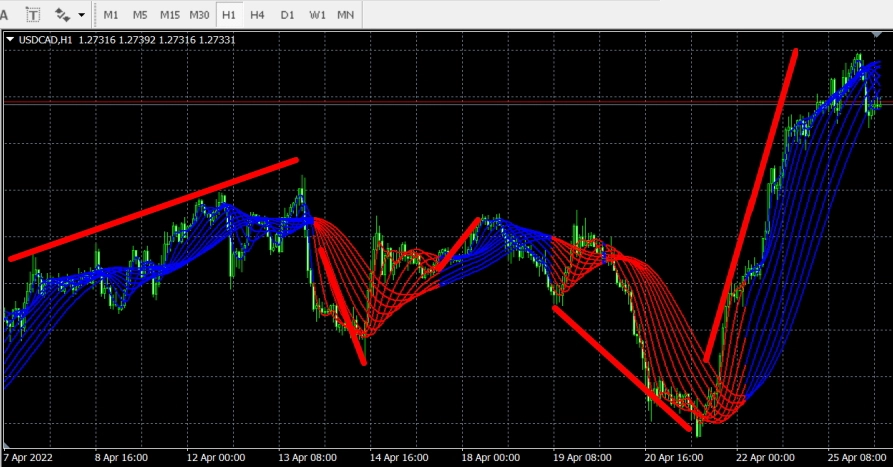
Task: Choose the MN monthly timeframe
Action: [x=346, y=15]
